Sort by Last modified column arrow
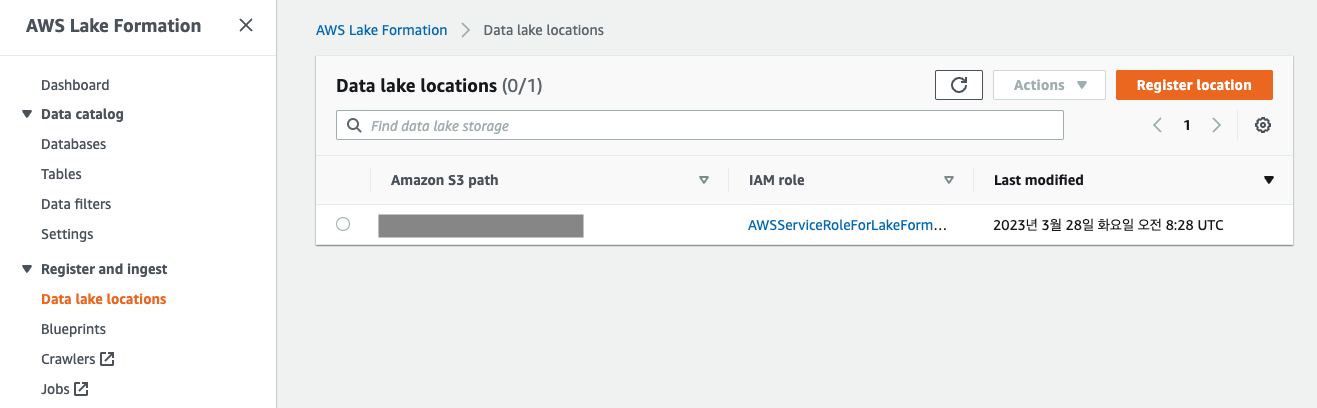Viewport: 1317px width, 408px height. 1269,180
